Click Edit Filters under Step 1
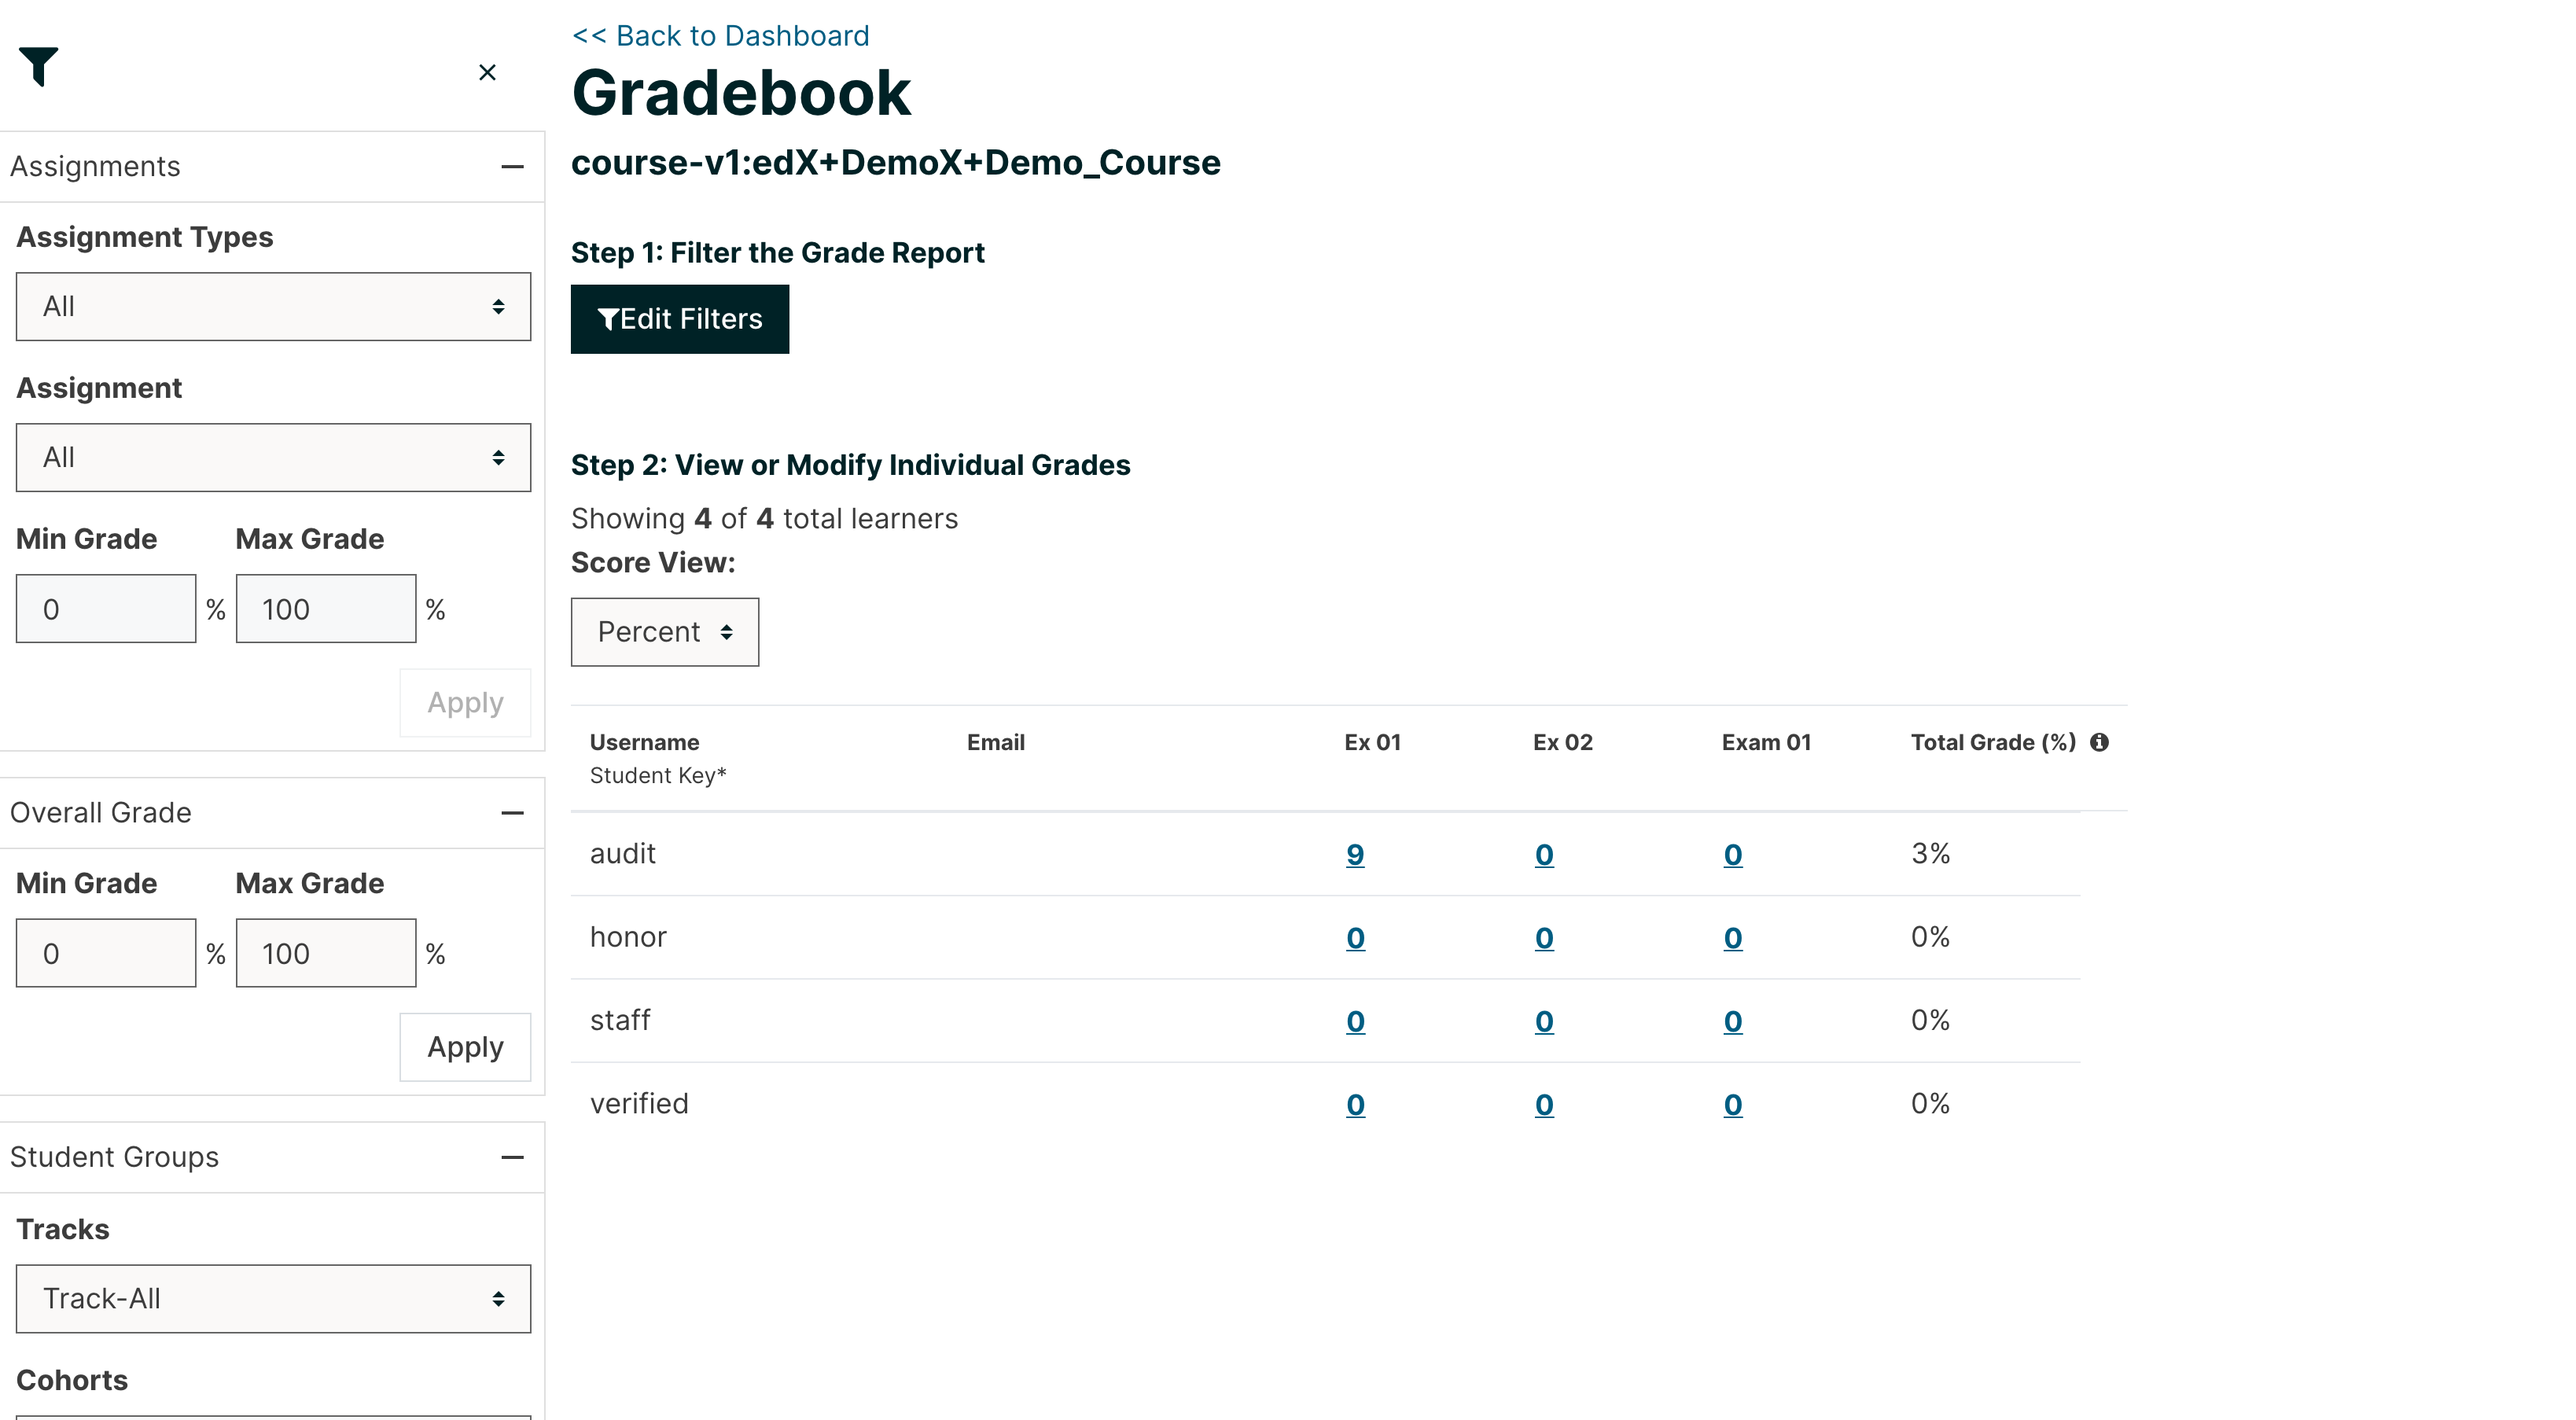This screenshot has height=1420, width=2576. point(680,319)
